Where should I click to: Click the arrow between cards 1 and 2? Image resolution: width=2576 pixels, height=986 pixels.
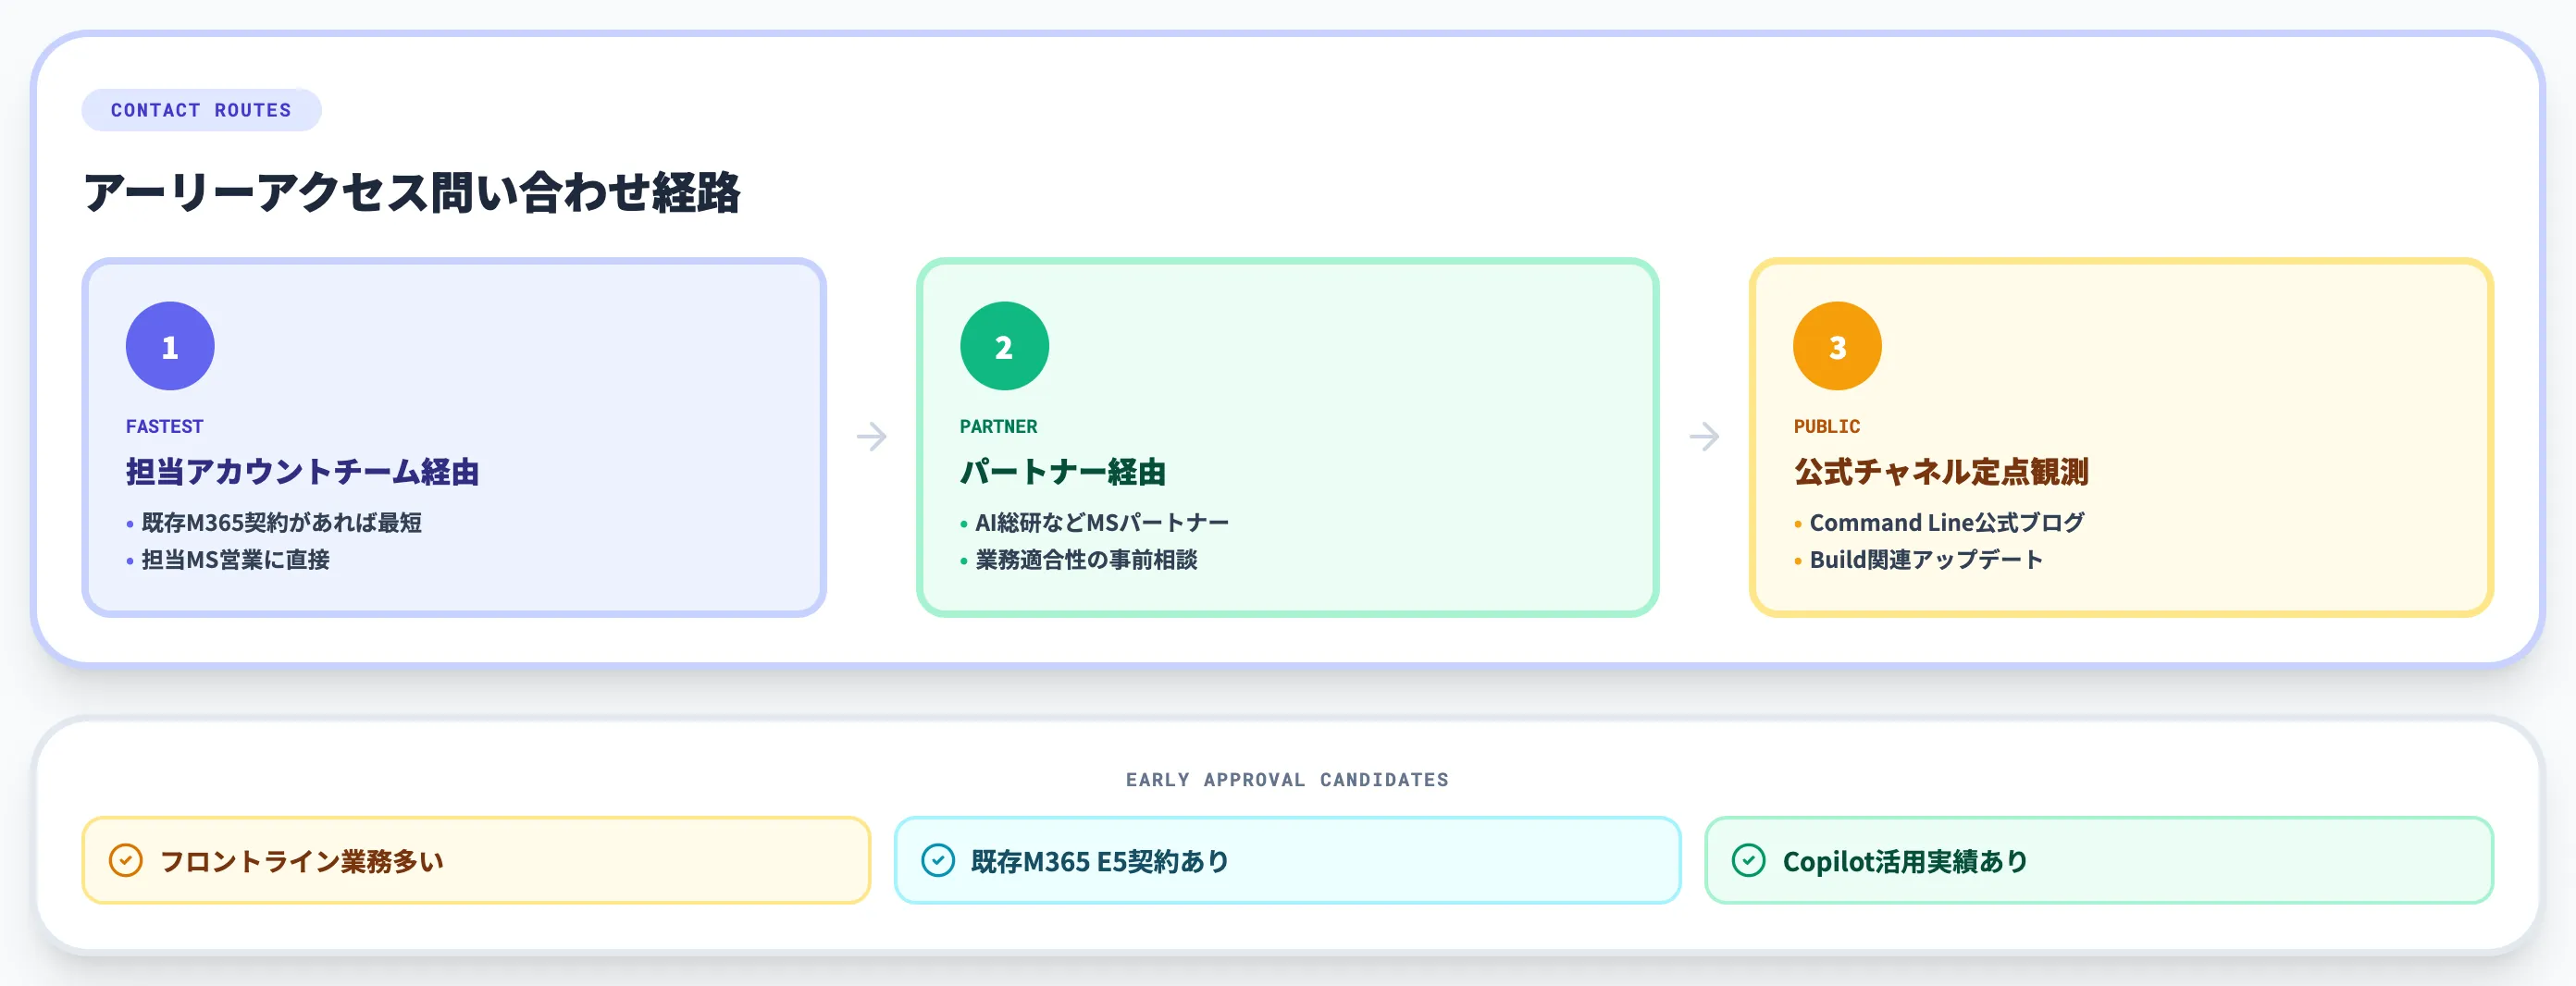point(871,437)
